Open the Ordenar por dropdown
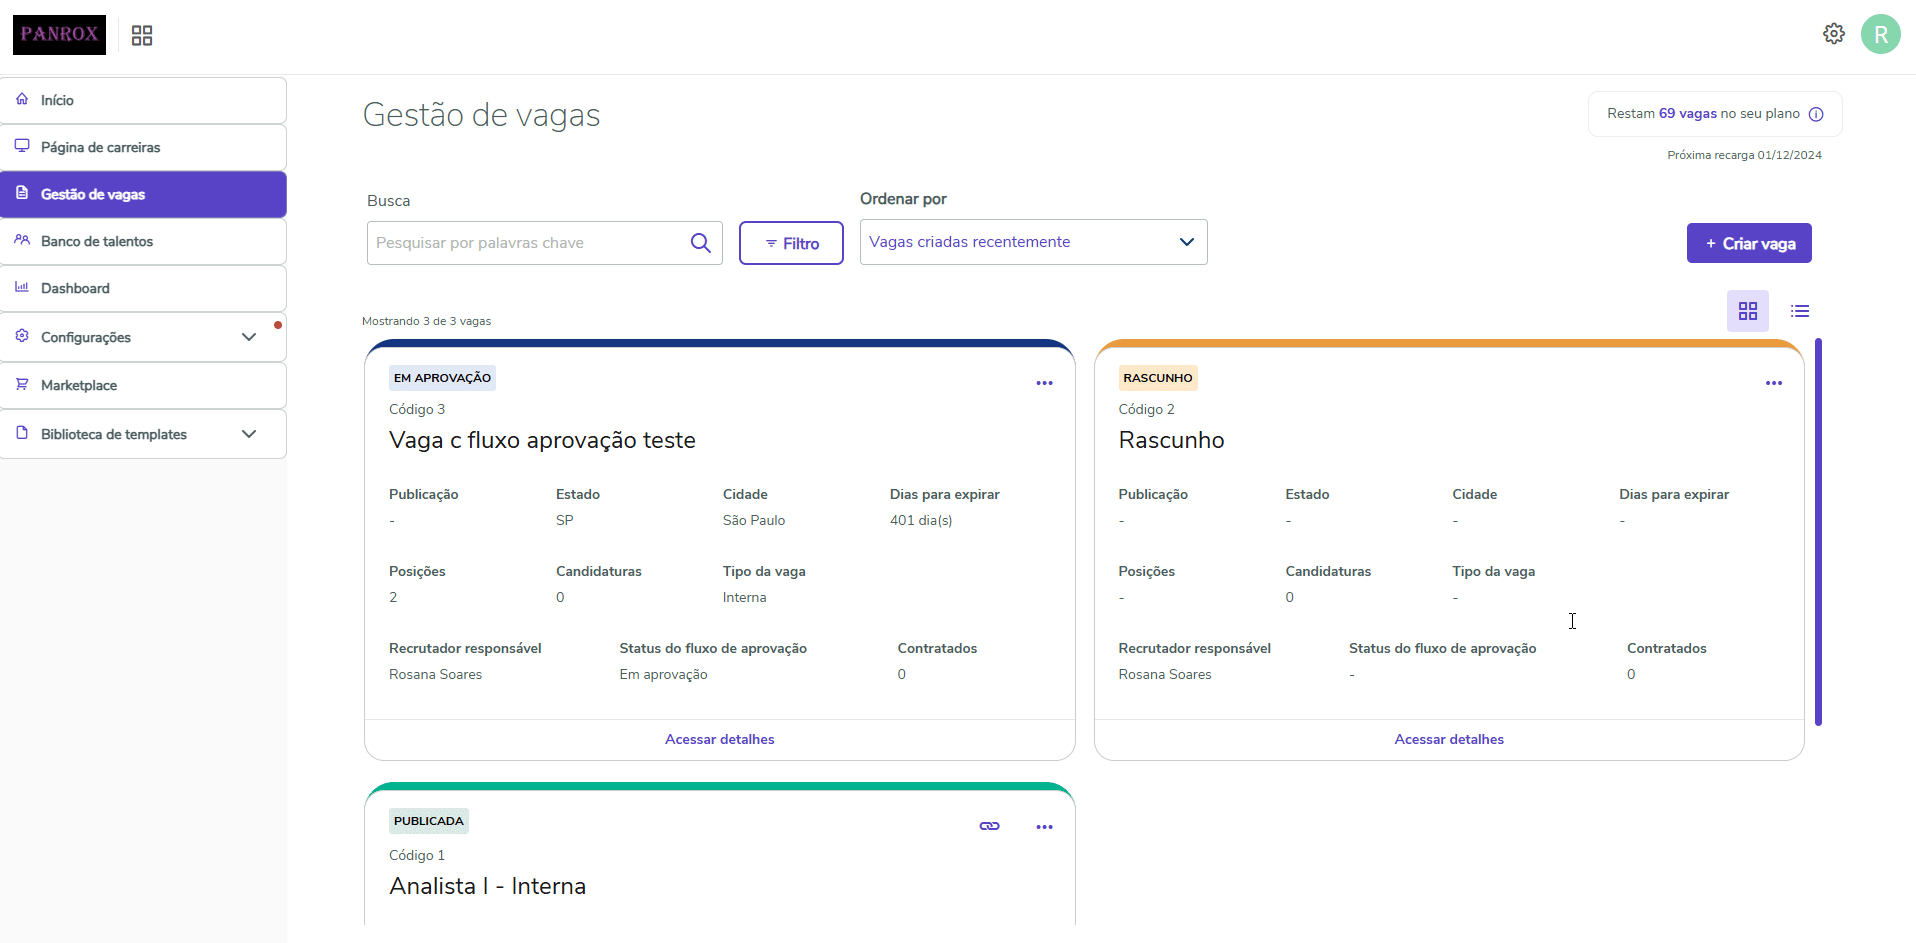The height and width of the screenshot is (943, 1916). tap(1034, 242)
